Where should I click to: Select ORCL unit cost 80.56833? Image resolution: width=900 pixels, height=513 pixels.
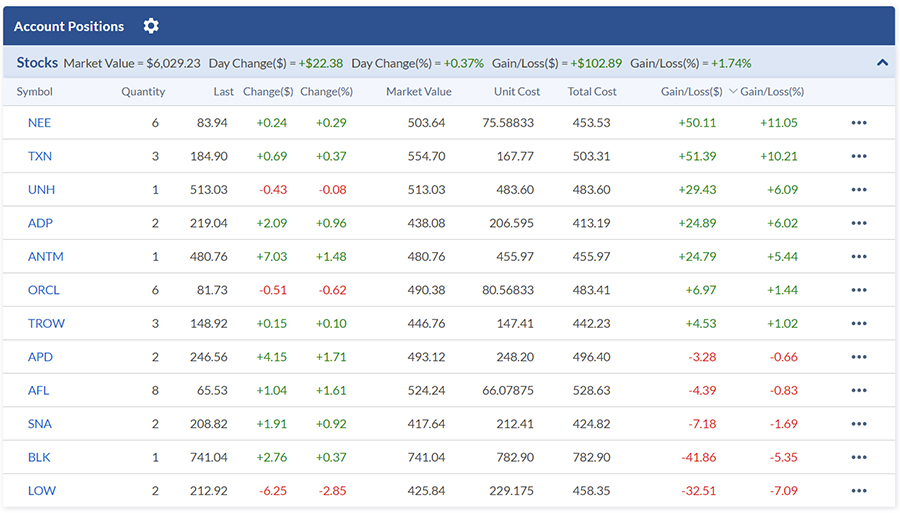pos(508,290)
